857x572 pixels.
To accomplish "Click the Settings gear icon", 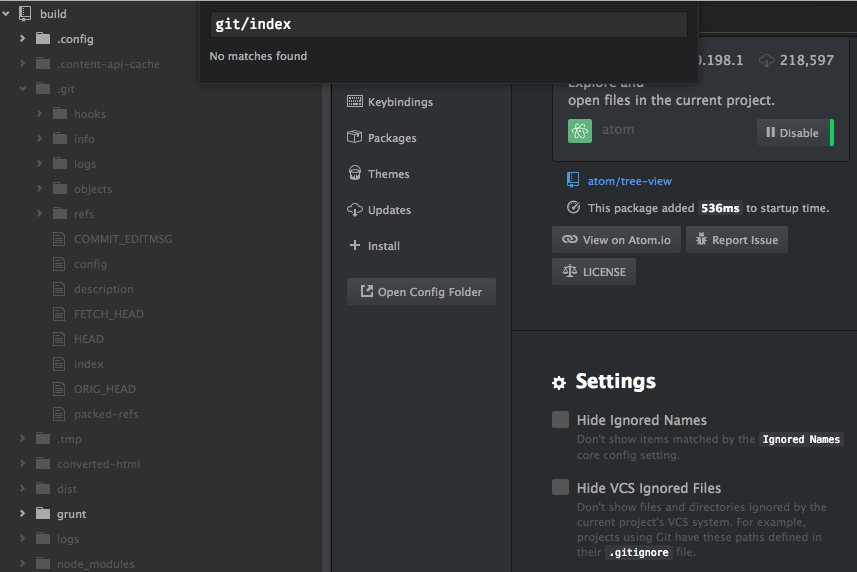I will [x=559, y=383].
